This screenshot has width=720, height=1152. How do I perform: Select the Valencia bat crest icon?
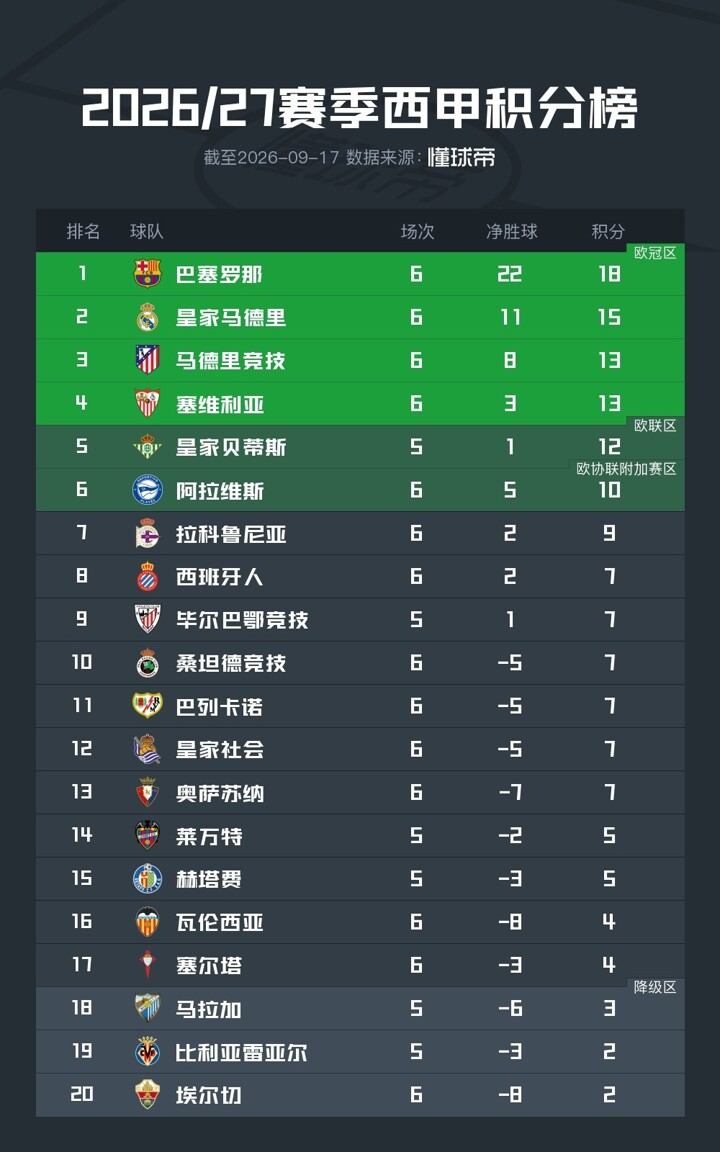click(x=148, y=922)
